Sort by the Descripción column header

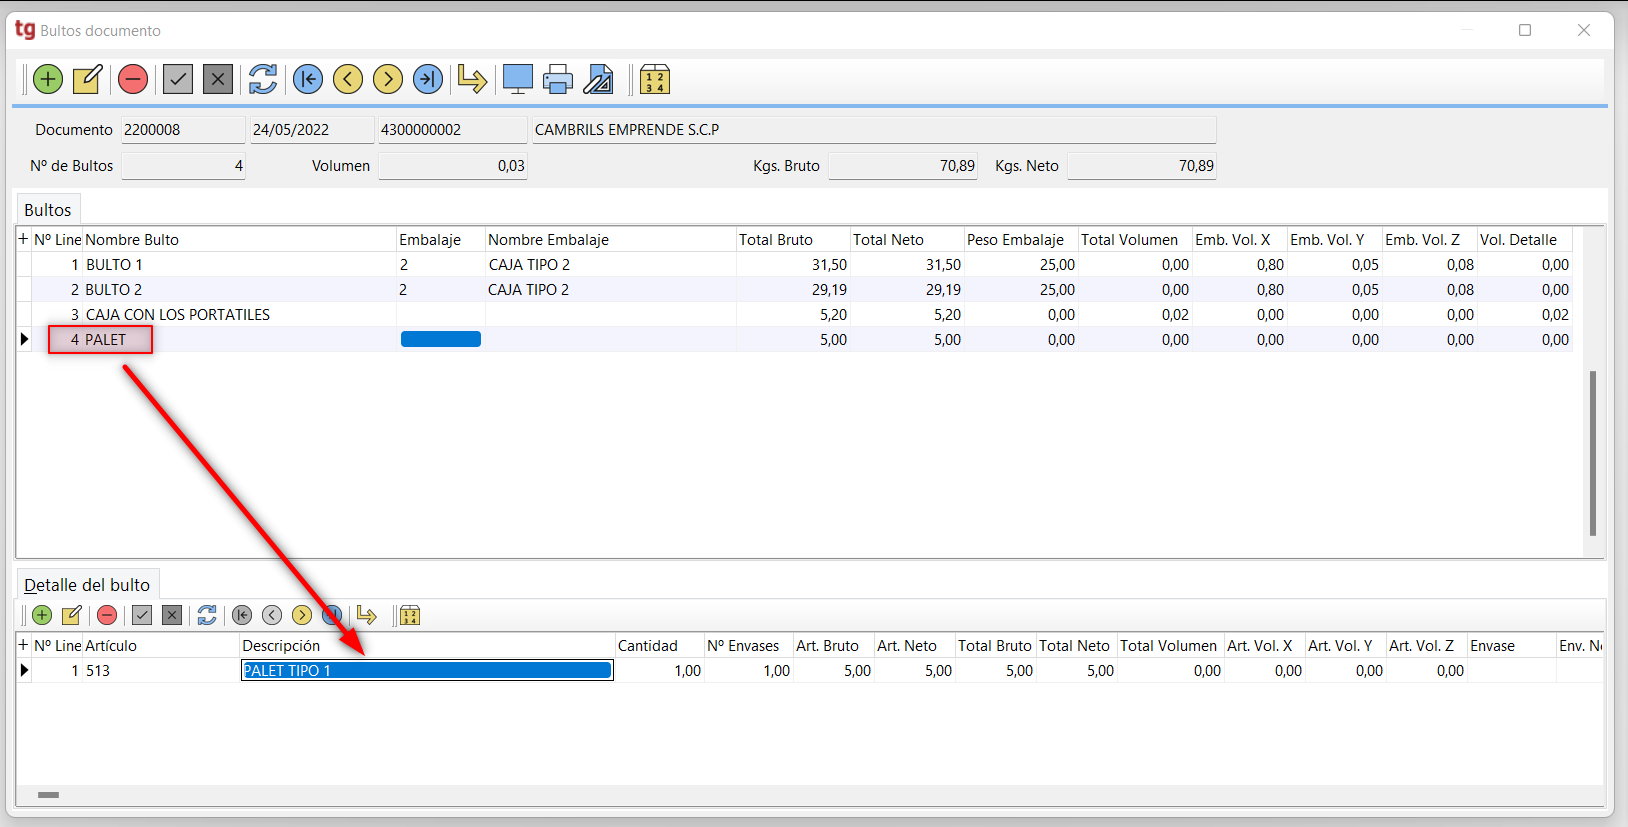(x=427, y=646)
